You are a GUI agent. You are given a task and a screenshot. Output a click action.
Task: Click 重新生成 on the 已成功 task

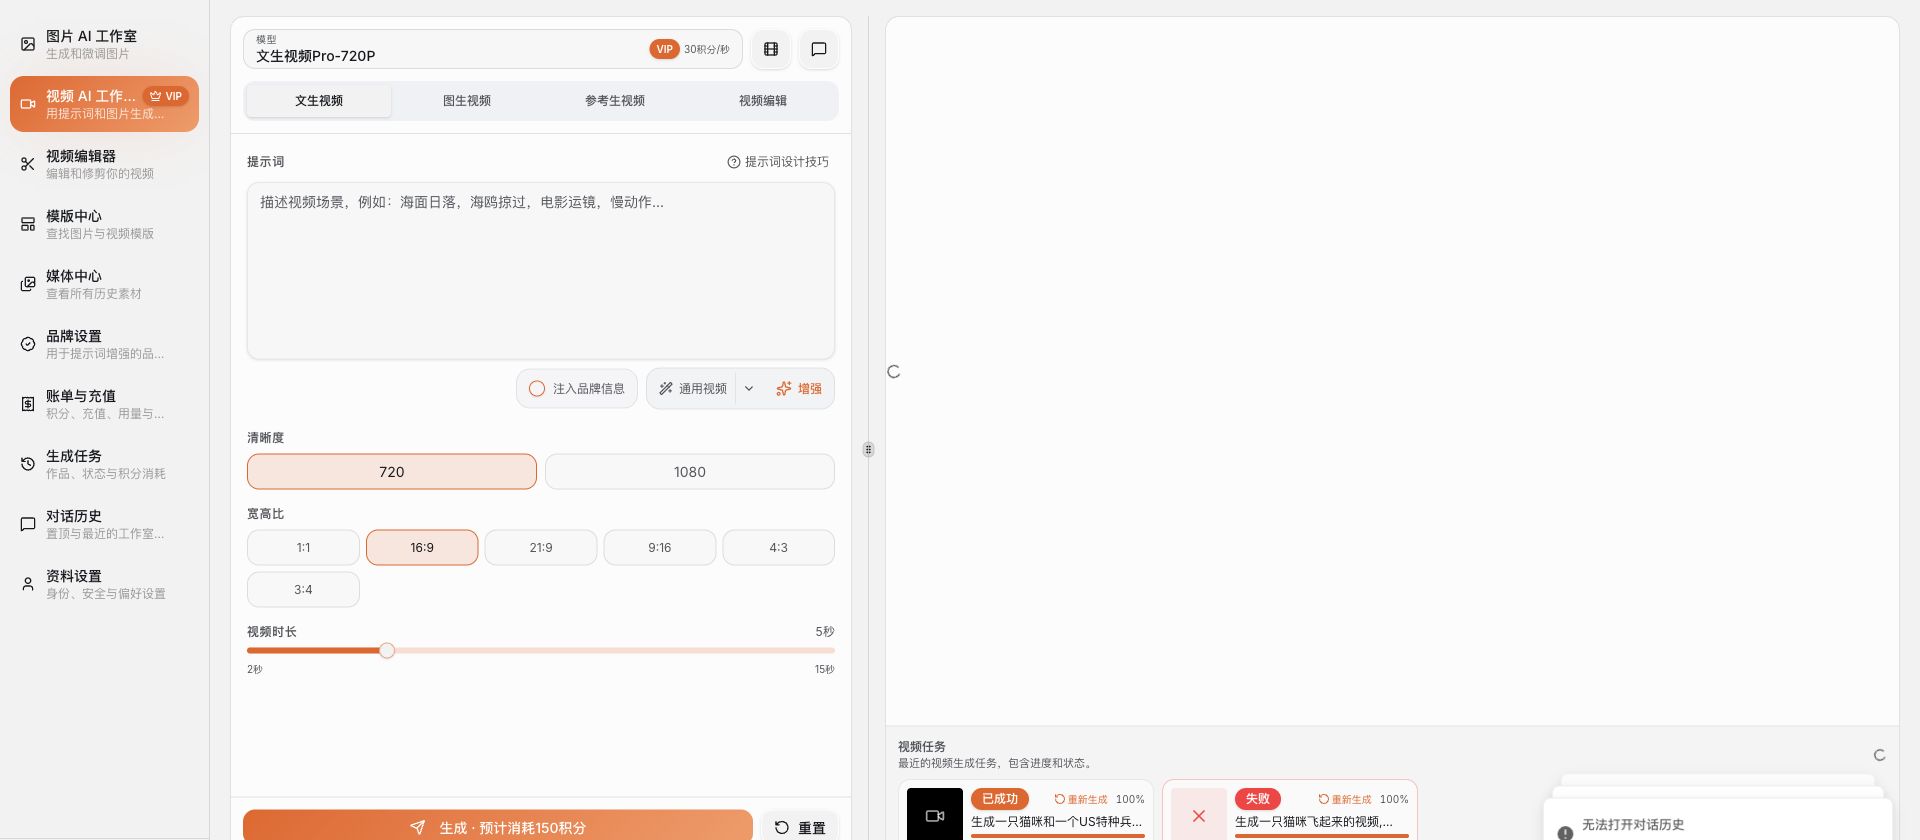[x=1081, y=800]
